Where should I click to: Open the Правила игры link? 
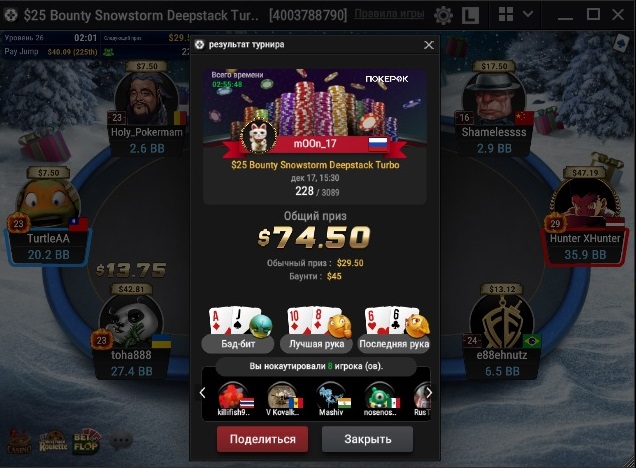(x=389, y=14)
